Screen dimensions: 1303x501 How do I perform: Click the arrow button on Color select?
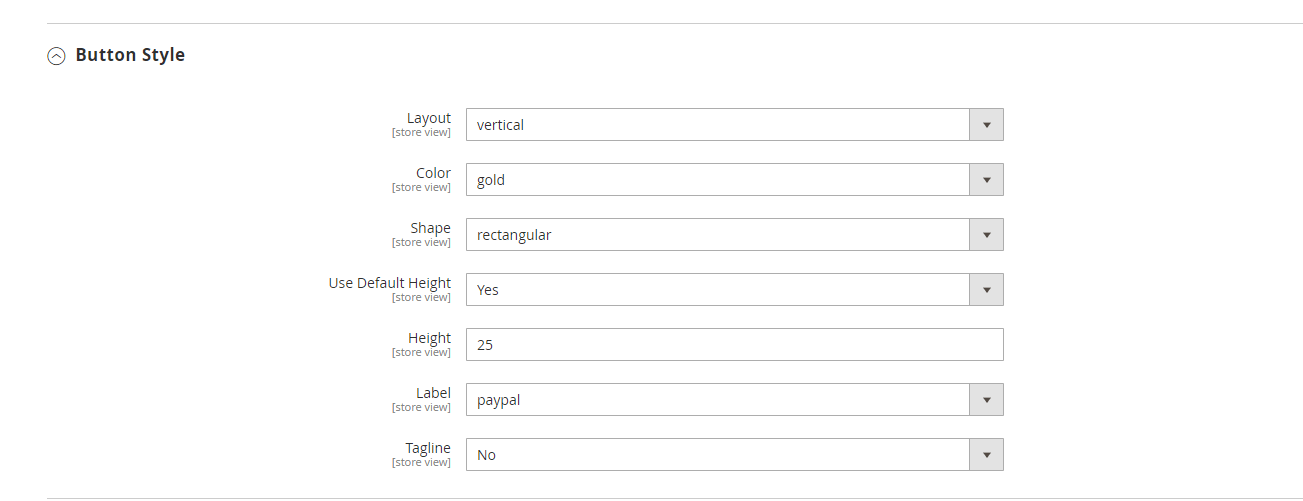coord(986,180)
